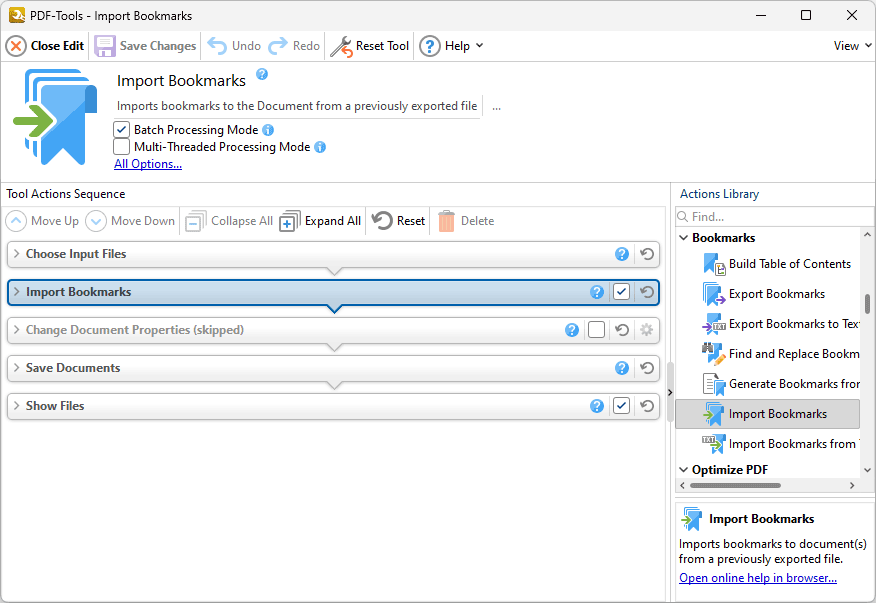Collapse the Optimize PDF category
876x603 pixels.
tap(683, 470)
